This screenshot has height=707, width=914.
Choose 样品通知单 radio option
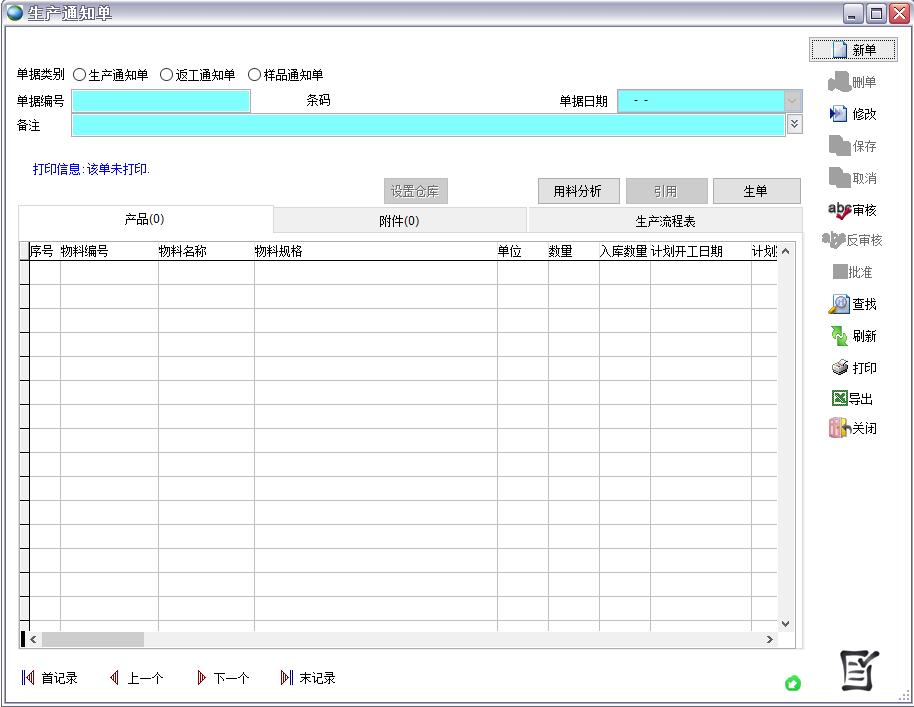(254, 75)
